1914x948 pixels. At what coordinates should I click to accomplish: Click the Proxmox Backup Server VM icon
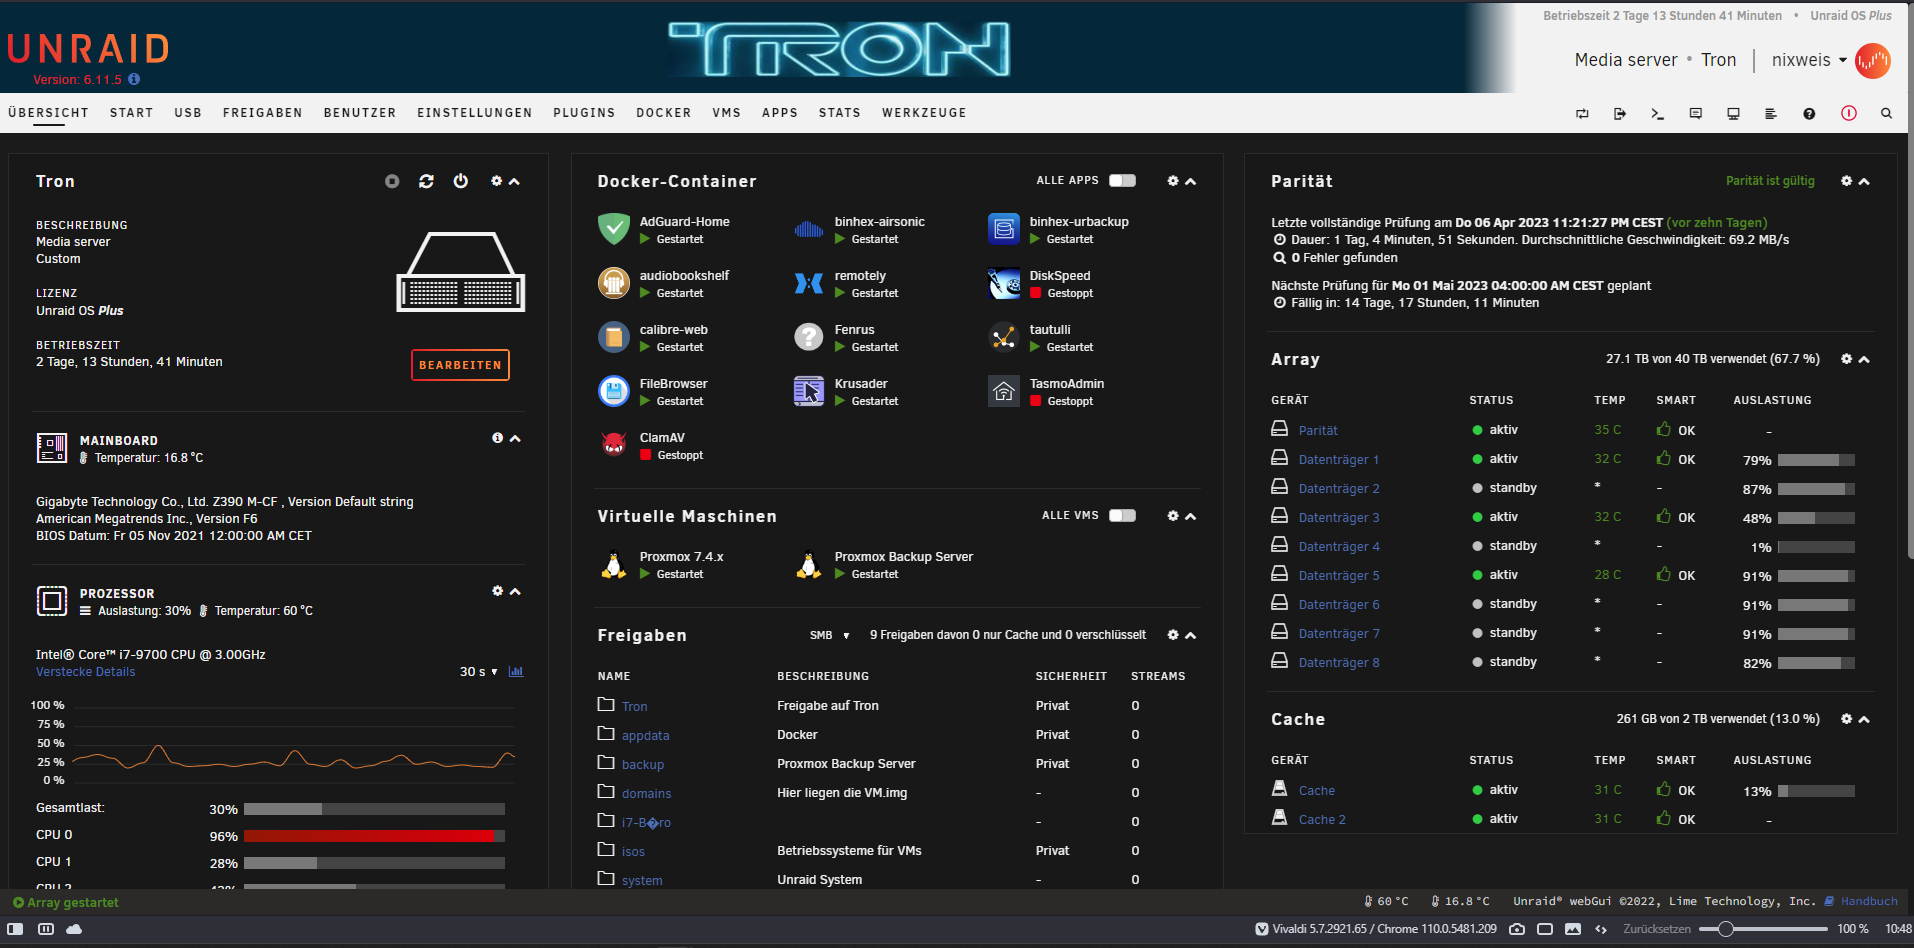tap(808, 564)
